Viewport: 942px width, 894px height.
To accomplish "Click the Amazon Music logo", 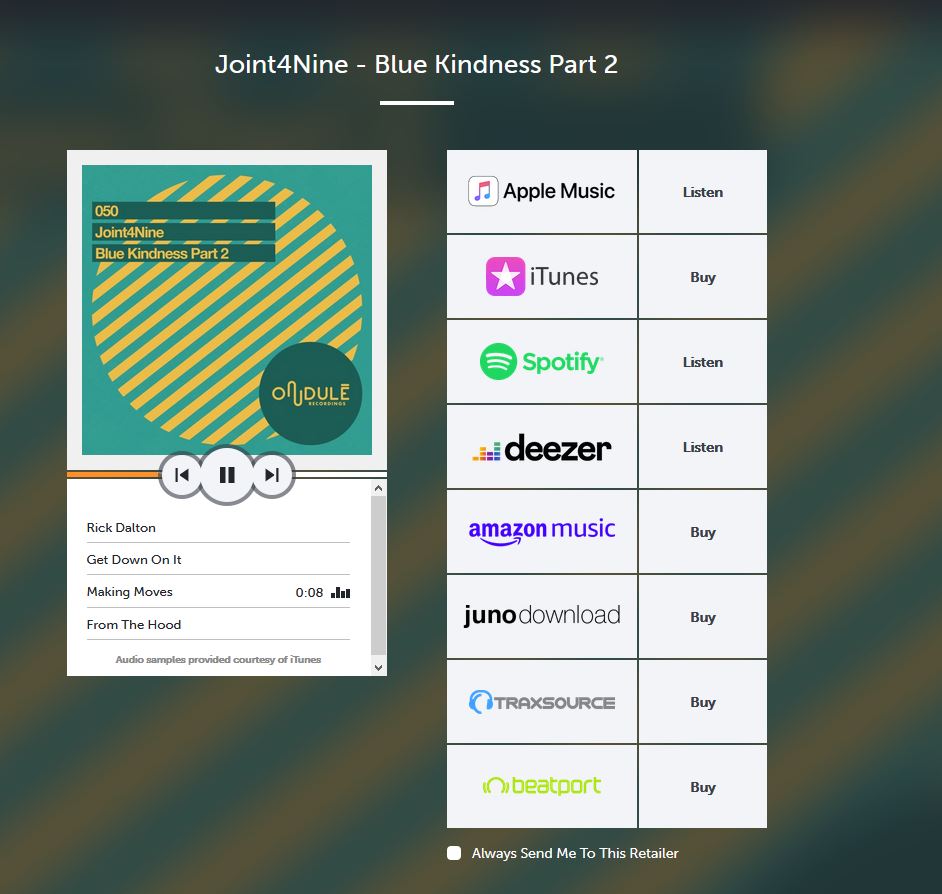I will (x=541, y=531).
